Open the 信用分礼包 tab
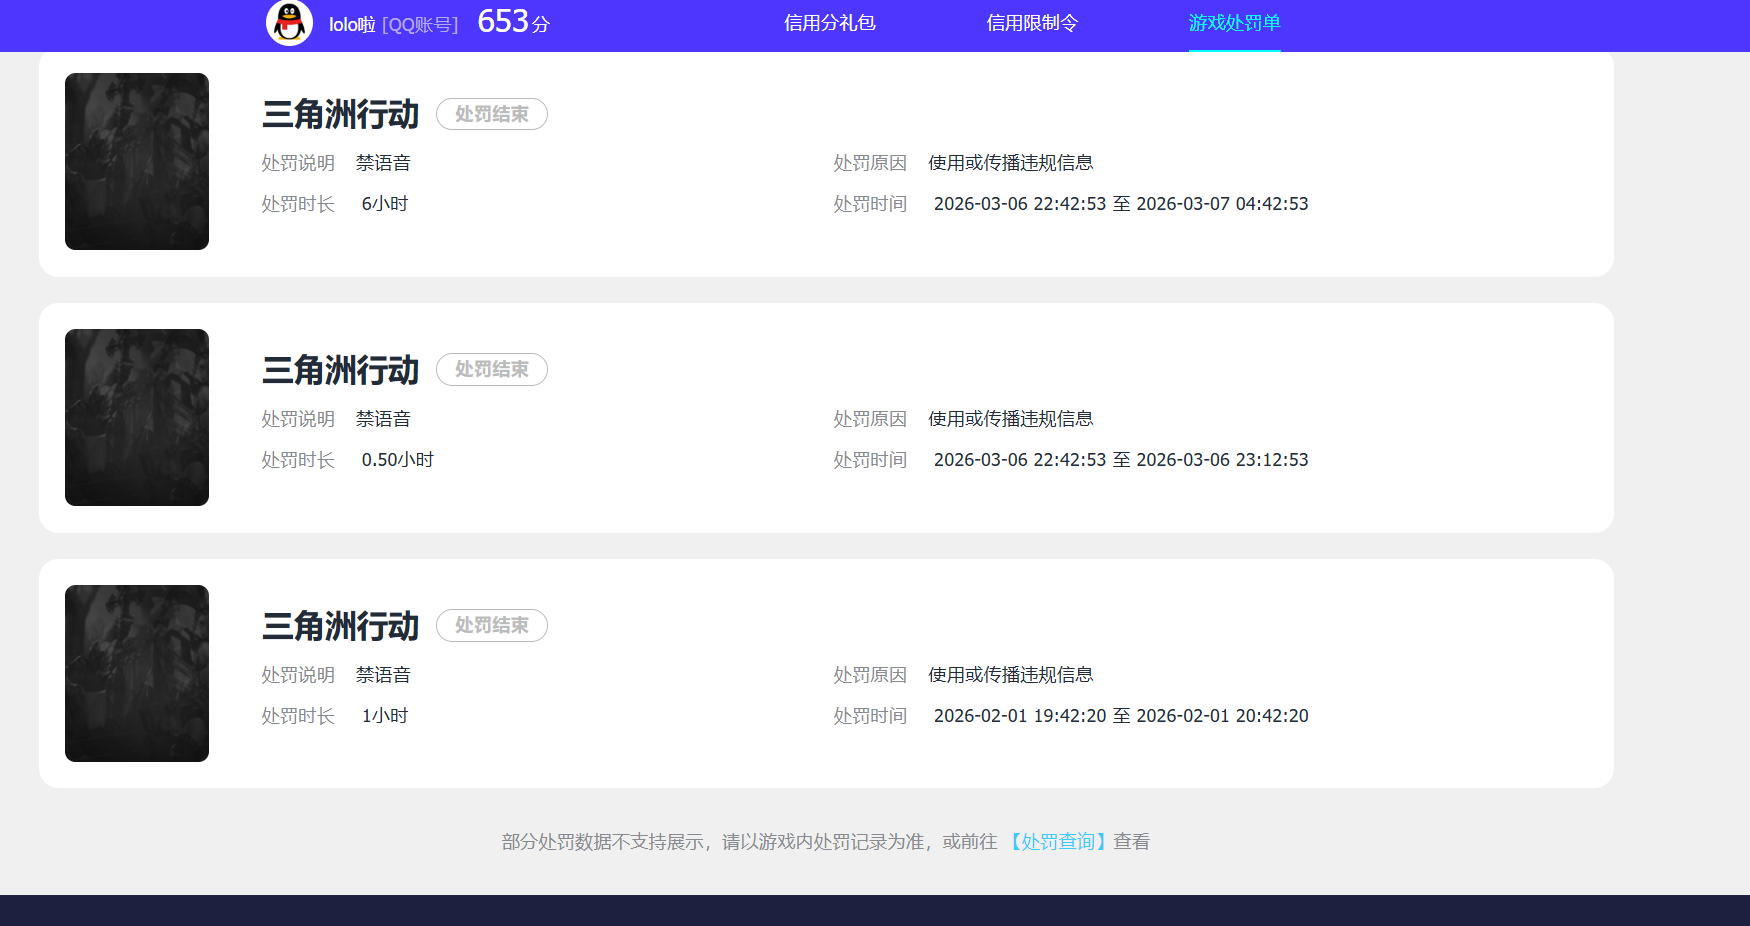The height and width of the screenshot is (926, 1750). click(830, 23)
